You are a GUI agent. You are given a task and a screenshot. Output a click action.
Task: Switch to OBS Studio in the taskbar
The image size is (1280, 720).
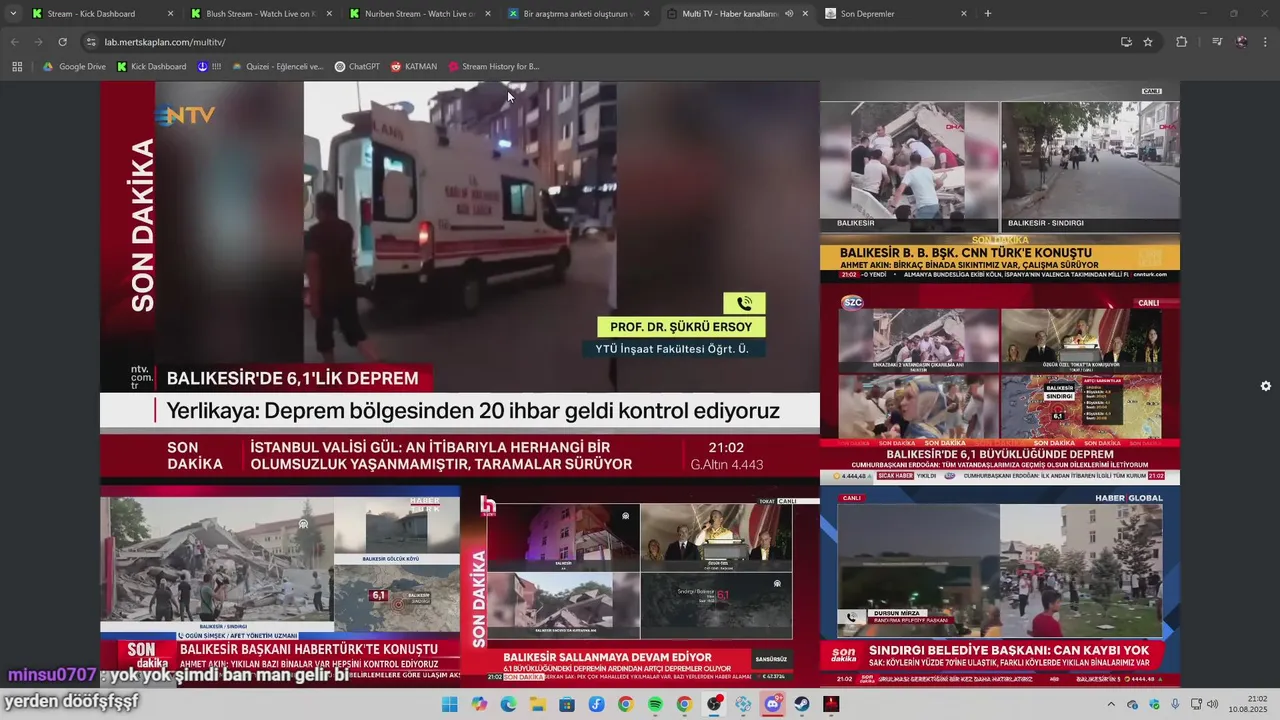[714, 704]
